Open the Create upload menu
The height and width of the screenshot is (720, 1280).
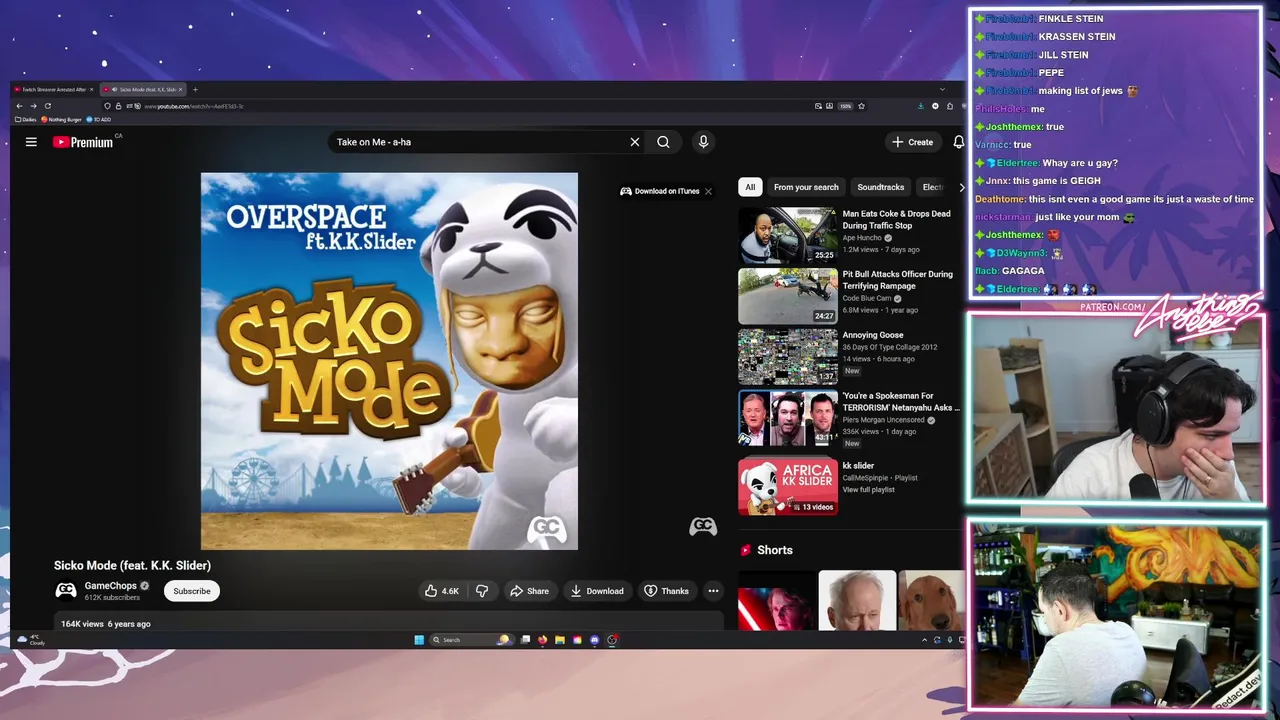[x=913, y=142]
